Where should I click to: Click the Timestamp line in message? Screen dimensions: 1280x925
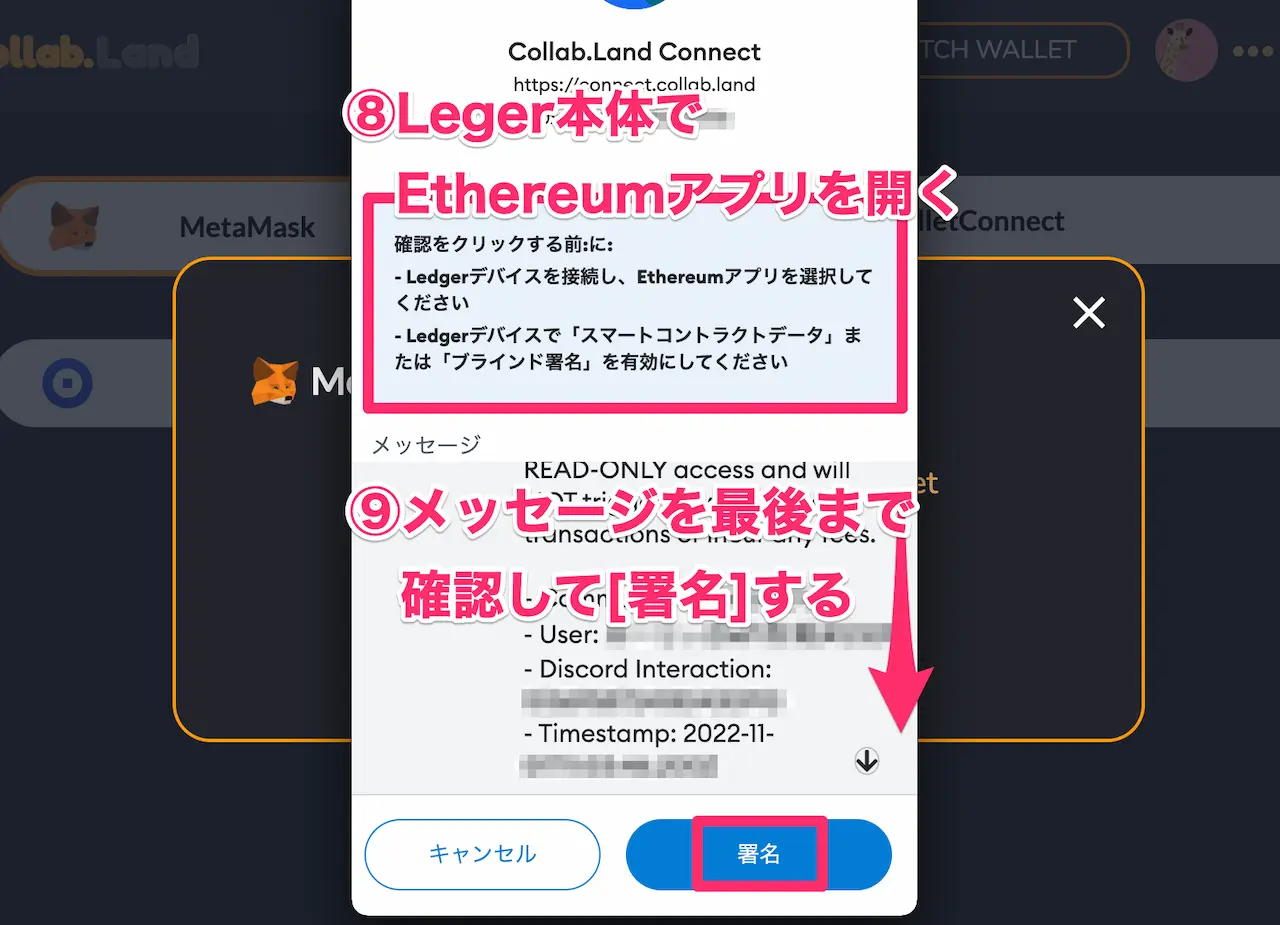pyautogui.click(x=651, y=734)
